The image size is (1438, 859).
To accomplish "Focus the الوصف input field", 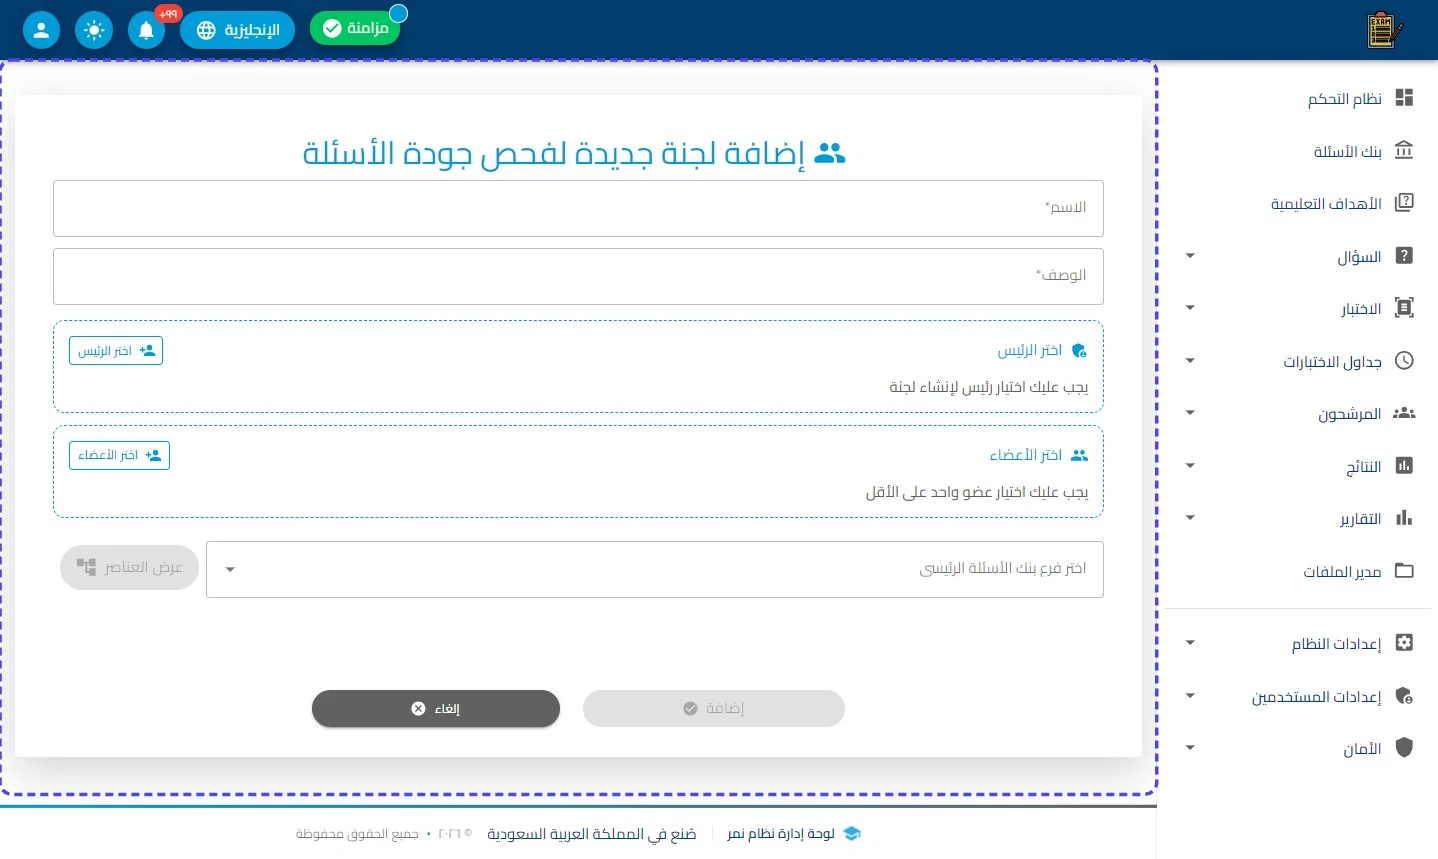I will 578,276.
